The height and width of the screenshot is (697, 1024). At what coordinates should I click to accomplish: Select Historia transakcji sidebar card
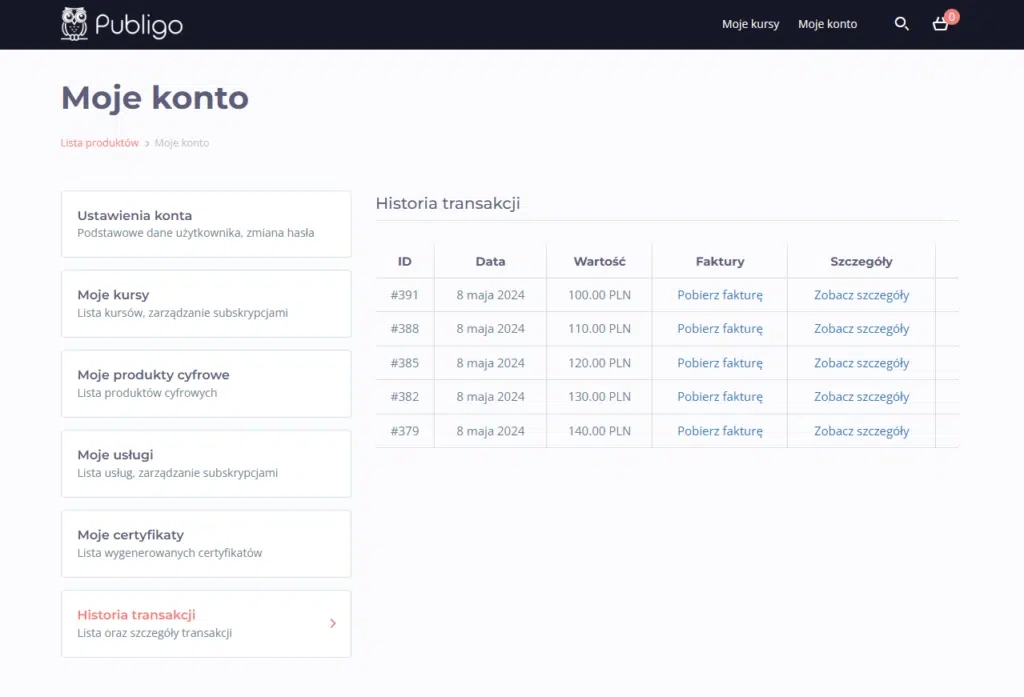pos(206,624)
